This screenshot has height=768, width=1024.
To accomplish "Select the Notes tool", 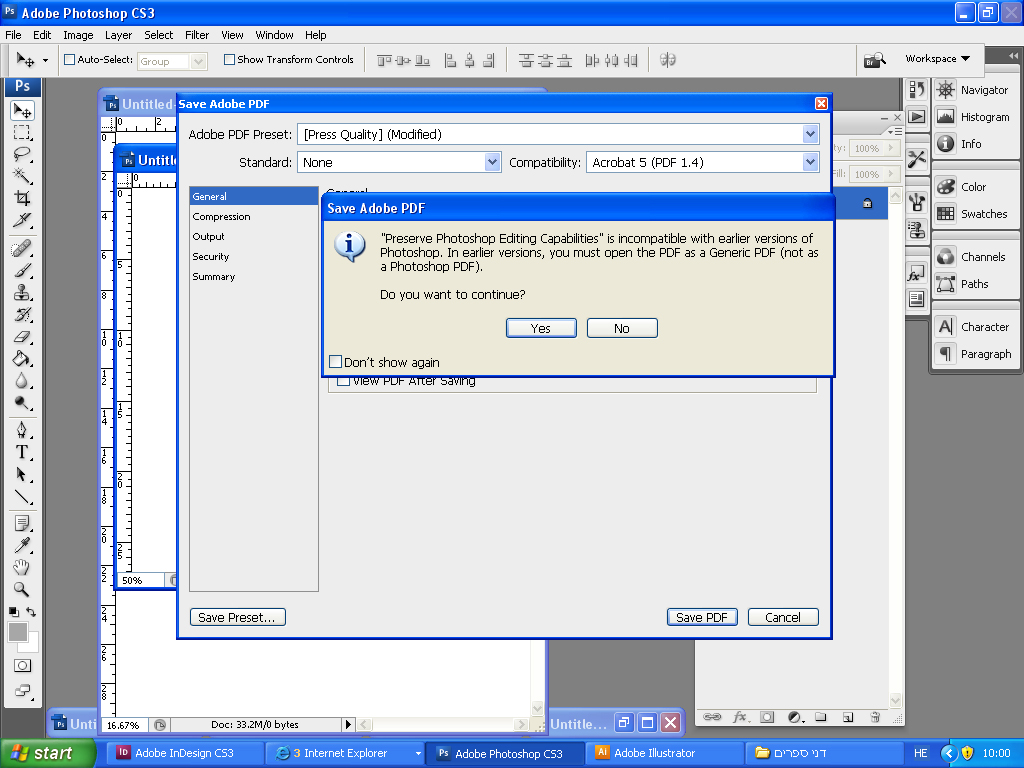I will (x=22, y=524).
